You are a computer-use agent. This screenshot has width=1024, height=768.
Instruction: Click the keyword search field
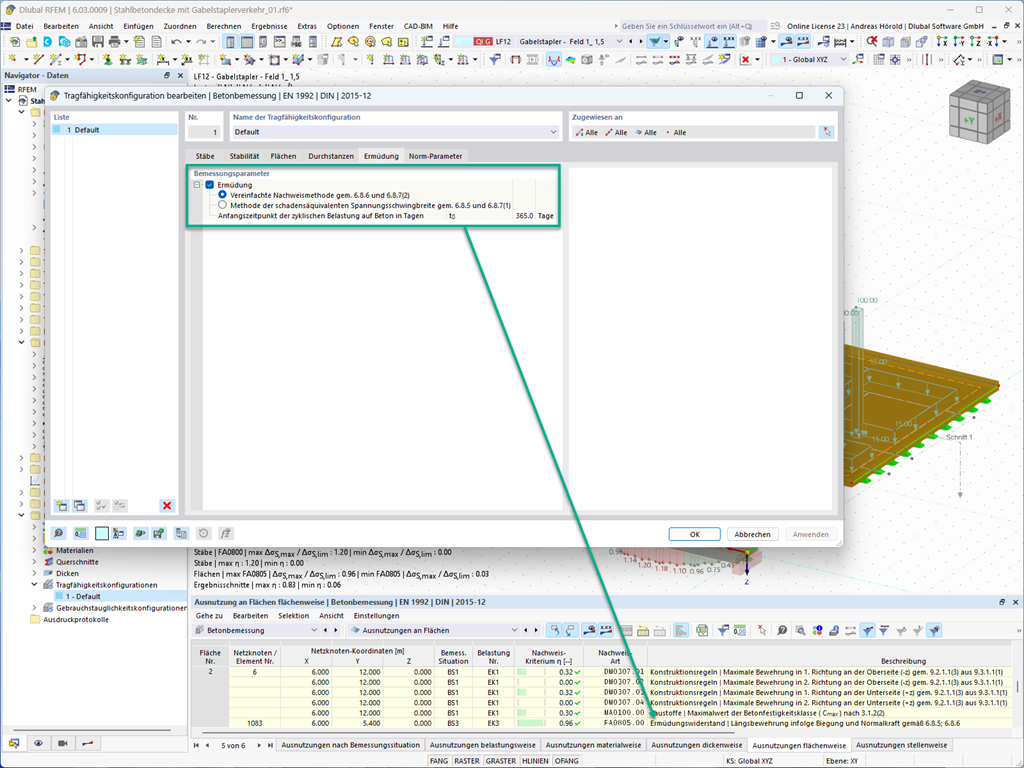(x=692, y=26)
